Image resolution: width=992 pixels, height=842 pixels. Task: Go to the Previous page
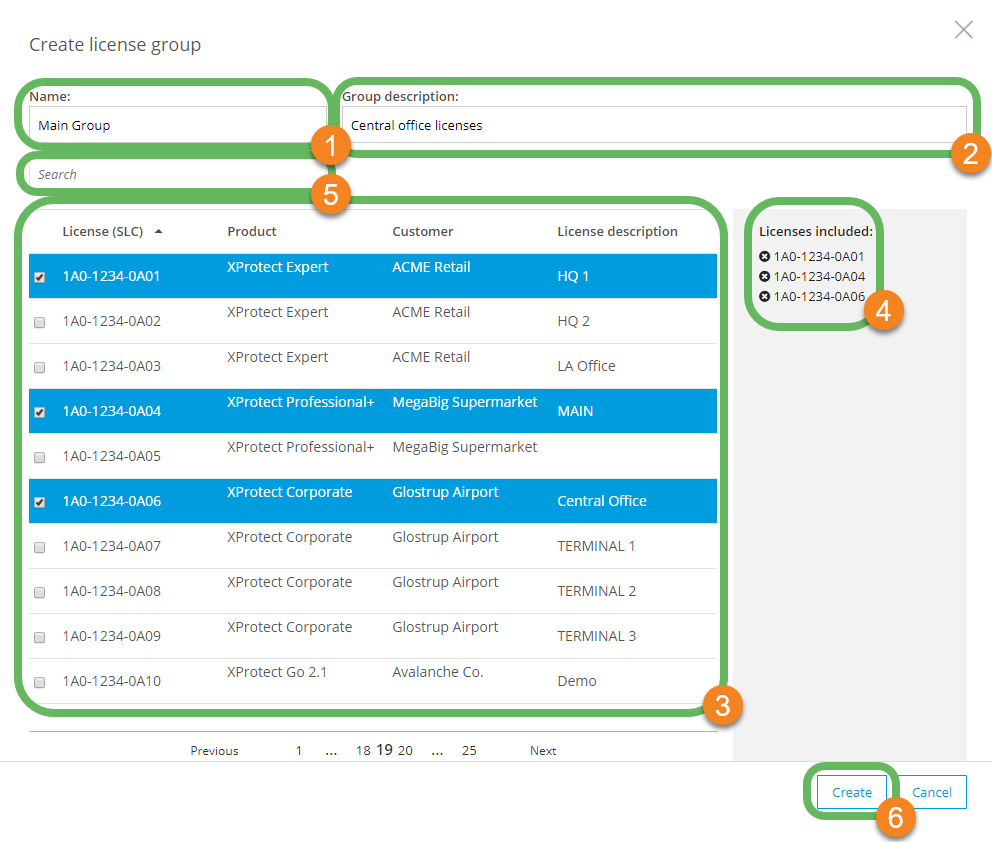214,751
